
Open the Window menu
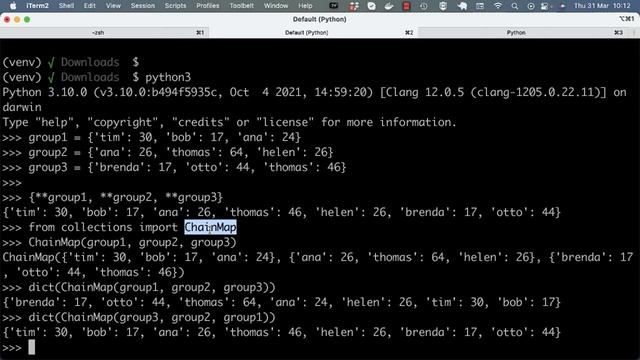[x=276, y=6]
